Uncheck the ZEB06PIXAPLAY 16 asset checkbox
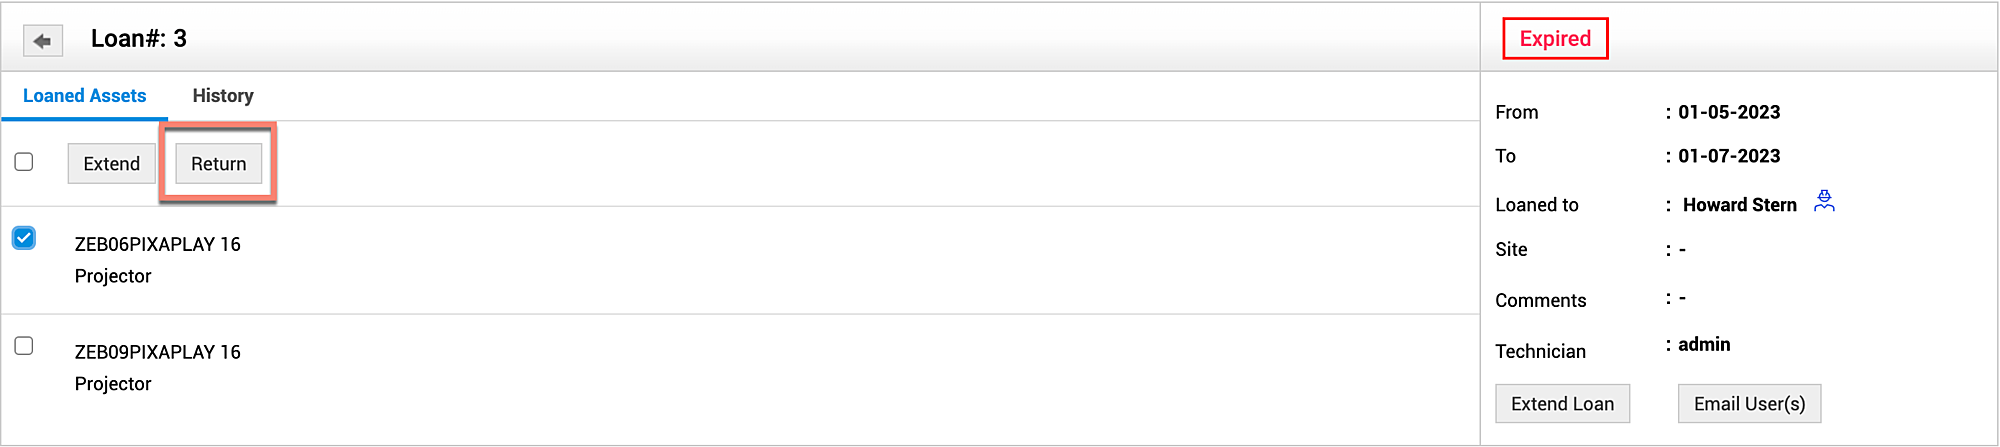The width and height of the screenshot is (2000, 447). (x=24, y=238)
